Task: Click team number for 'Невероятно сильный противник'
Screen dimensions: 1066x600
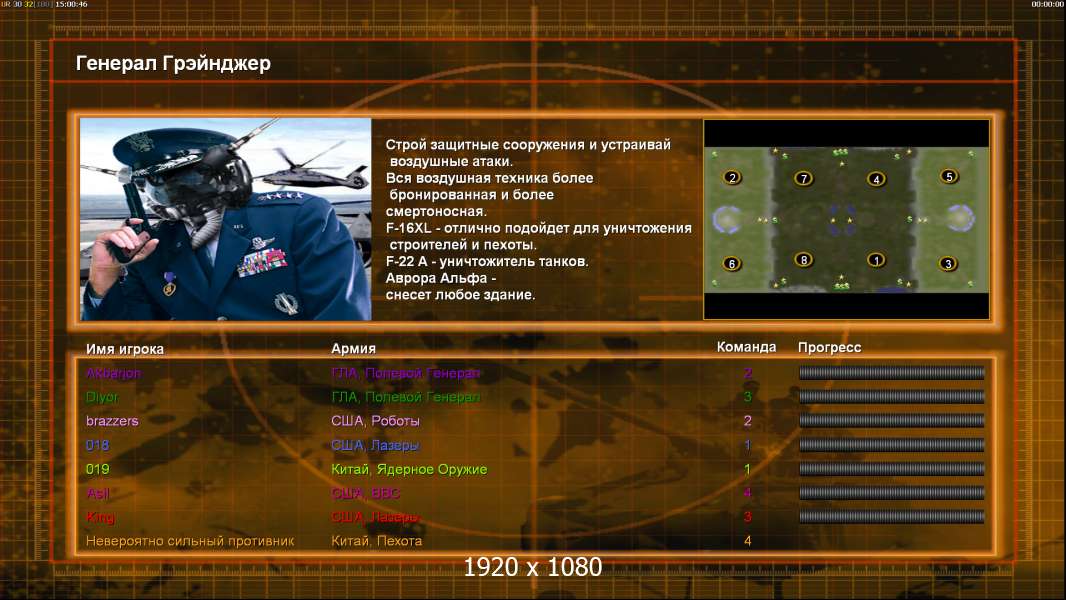Action: click(x=748, y=541)
